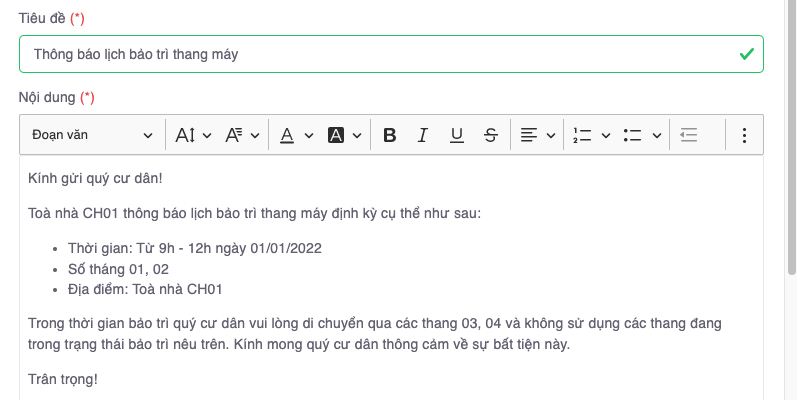The image size is (797, 400).
Task: Open the font background color picker
Action: [344, 135]
